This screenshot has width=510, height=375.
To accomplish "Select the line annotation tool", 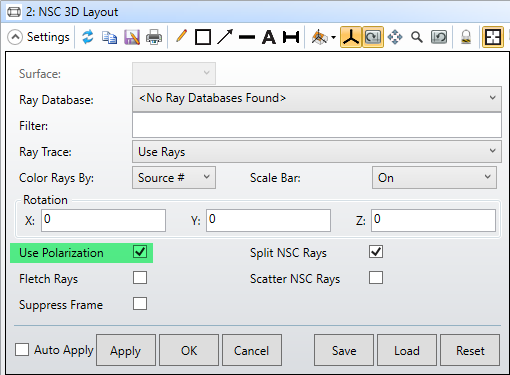I will point(247,37).
